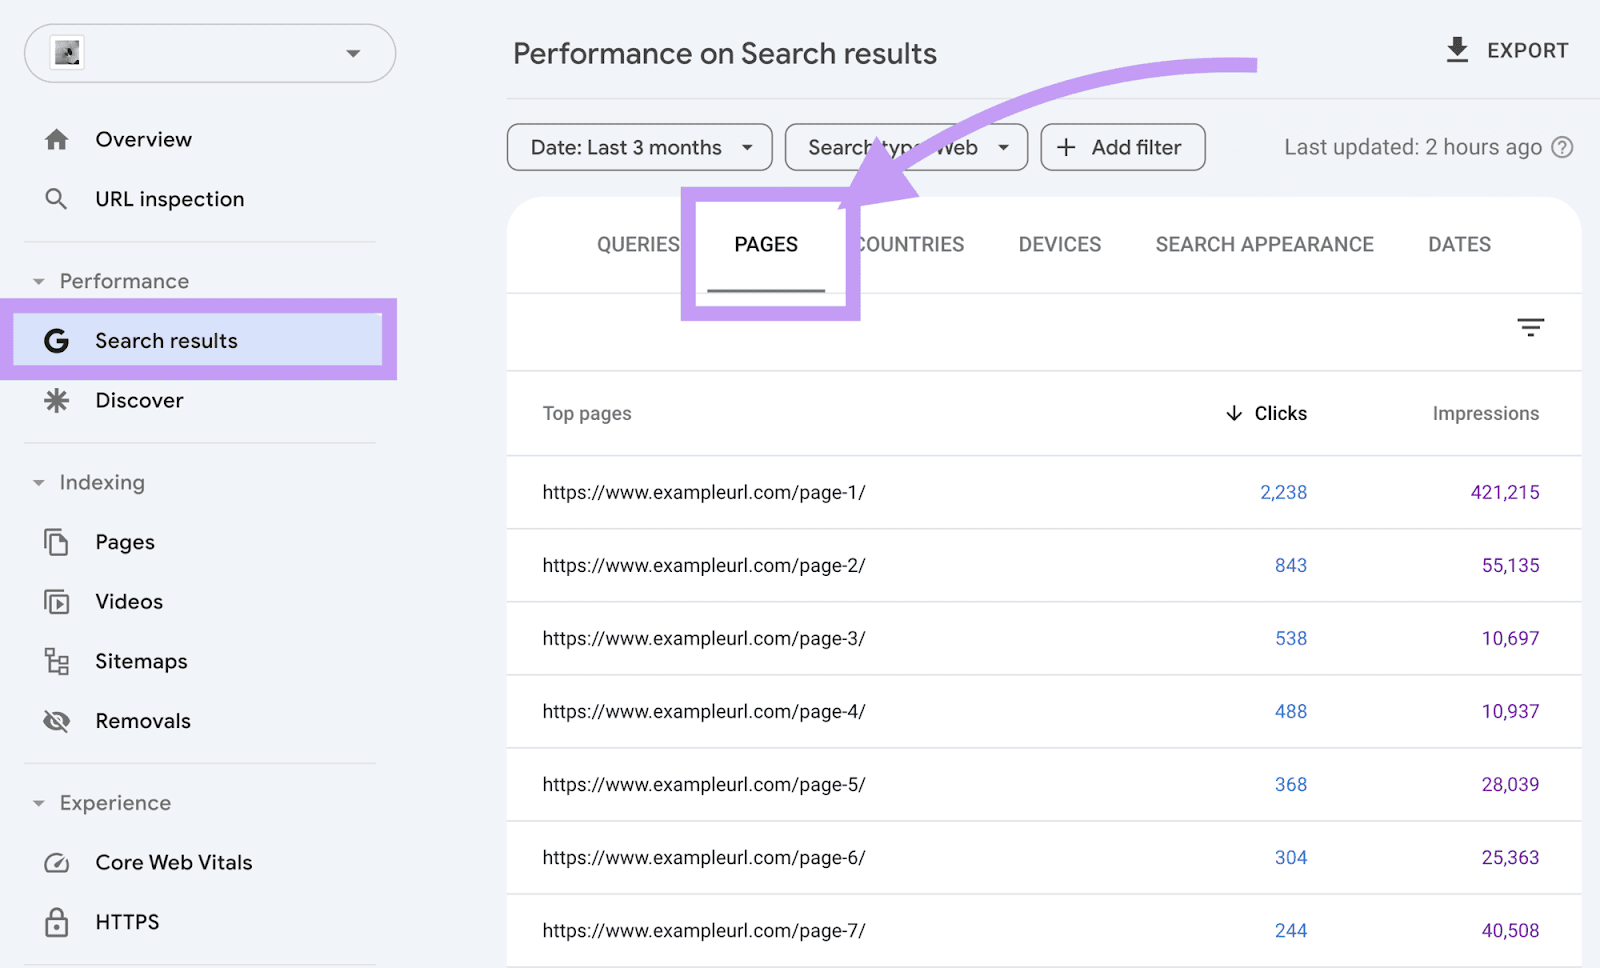Click the Add filter button

pos(1122,147)
